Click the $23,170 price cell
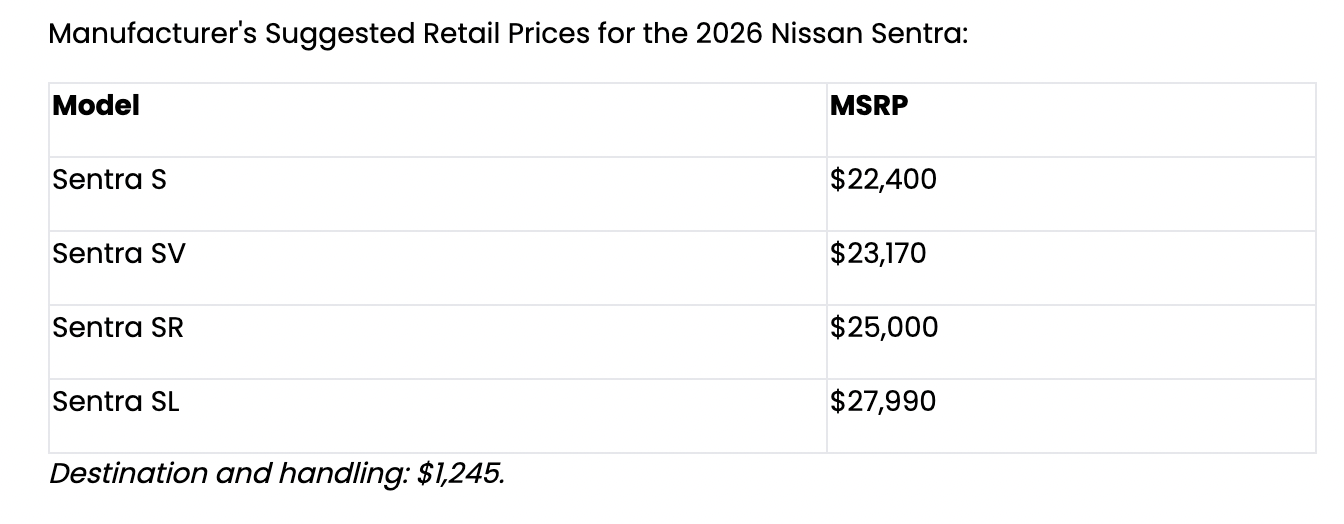The width and height of the screenshot is (1344, 524). click(x=878, y=254)
